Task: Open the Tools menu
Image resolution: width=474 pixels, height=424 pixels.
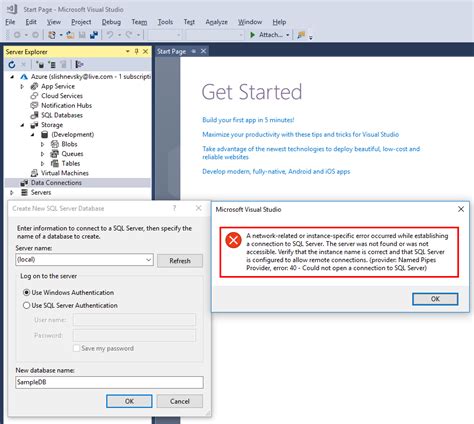Action: pos(165,22)
